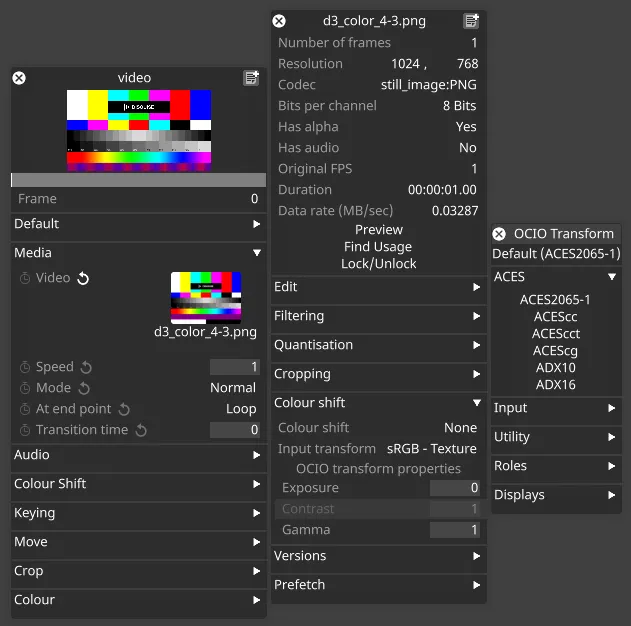Close the d3_color_4-3.png panel
The image size is (631, 626).
[279, 21]
